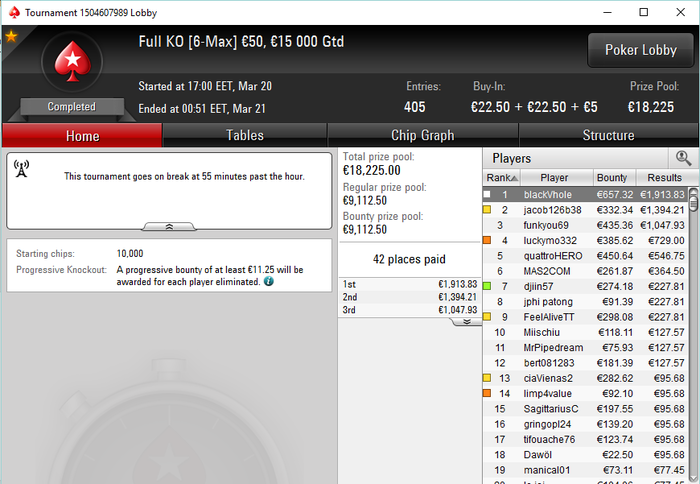Sort players by Bounty column
Viewport: 700px width, 484px height.
pyautogui.click(x=614, y=178)
